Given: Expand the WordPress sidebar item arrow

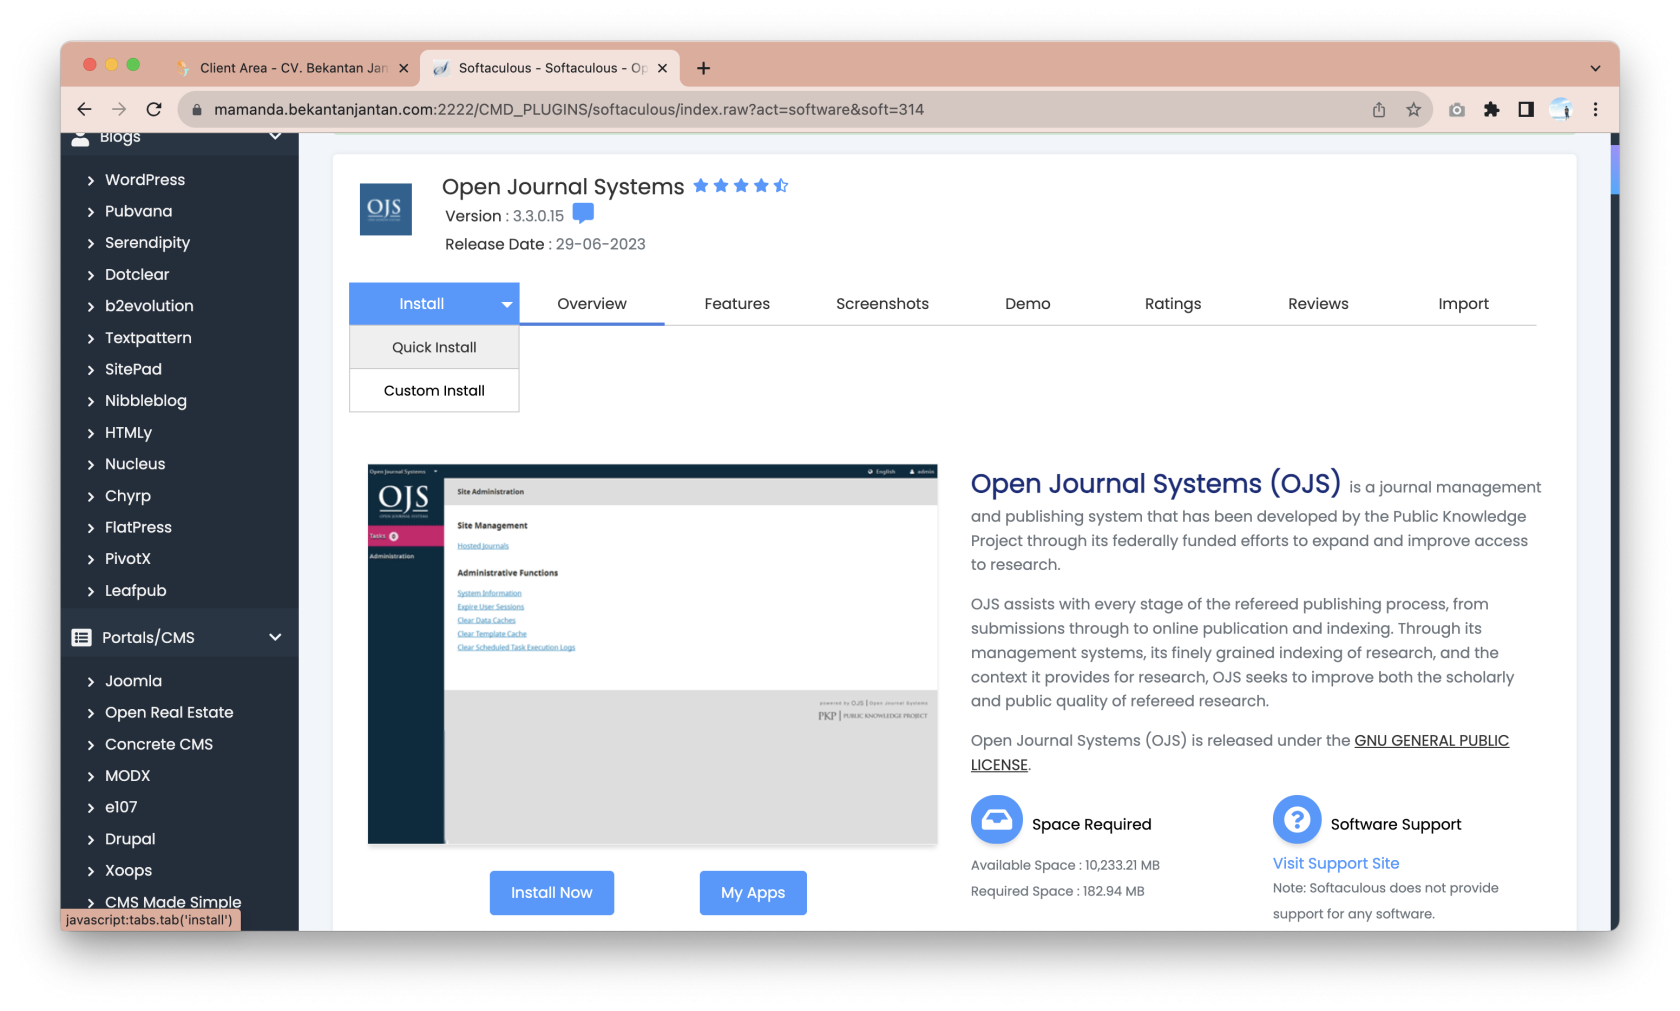Looking at the screenshot, I should click(91, 181).
